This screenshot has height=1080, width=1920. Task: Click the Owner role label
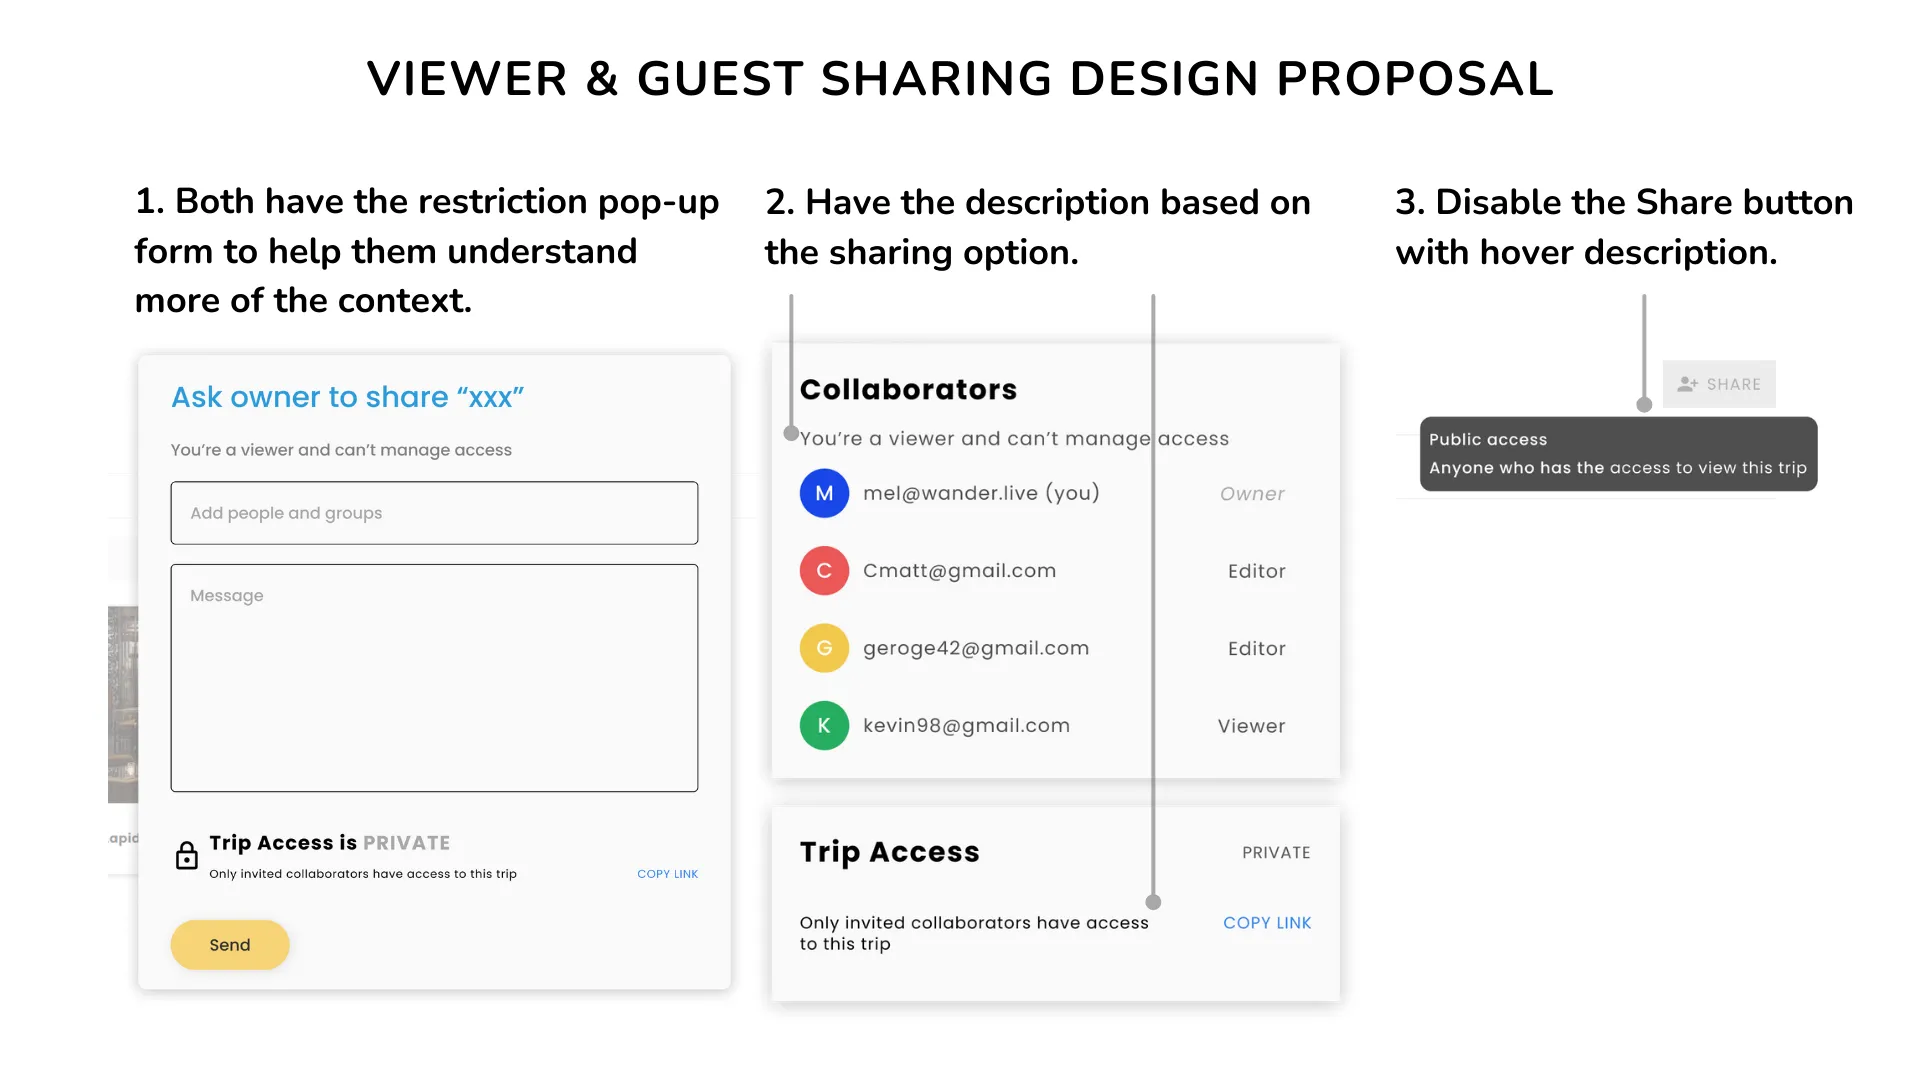click(1252, 494)
